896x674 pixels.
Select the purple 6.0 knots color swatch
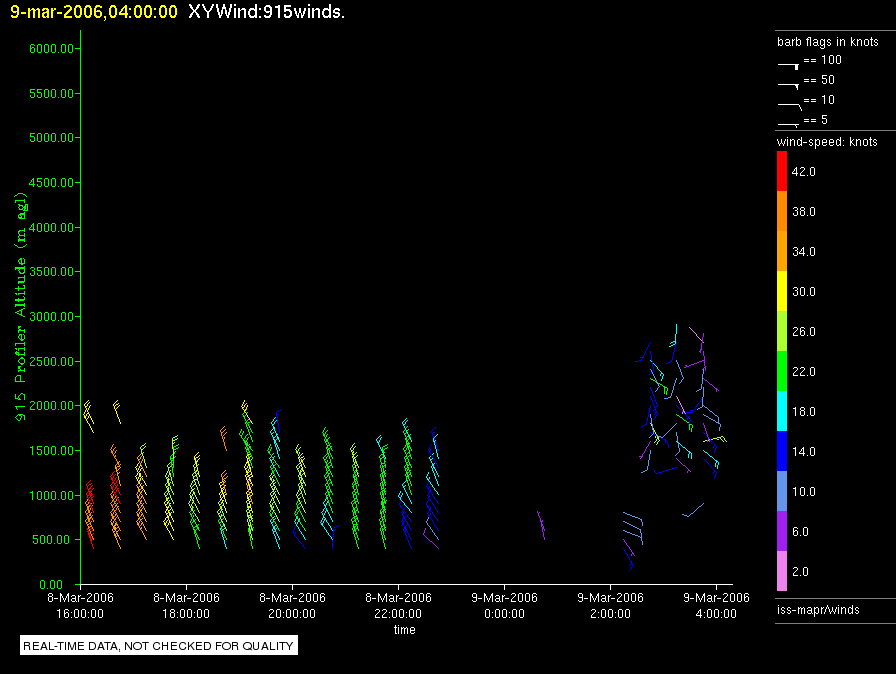coord(782,531)
